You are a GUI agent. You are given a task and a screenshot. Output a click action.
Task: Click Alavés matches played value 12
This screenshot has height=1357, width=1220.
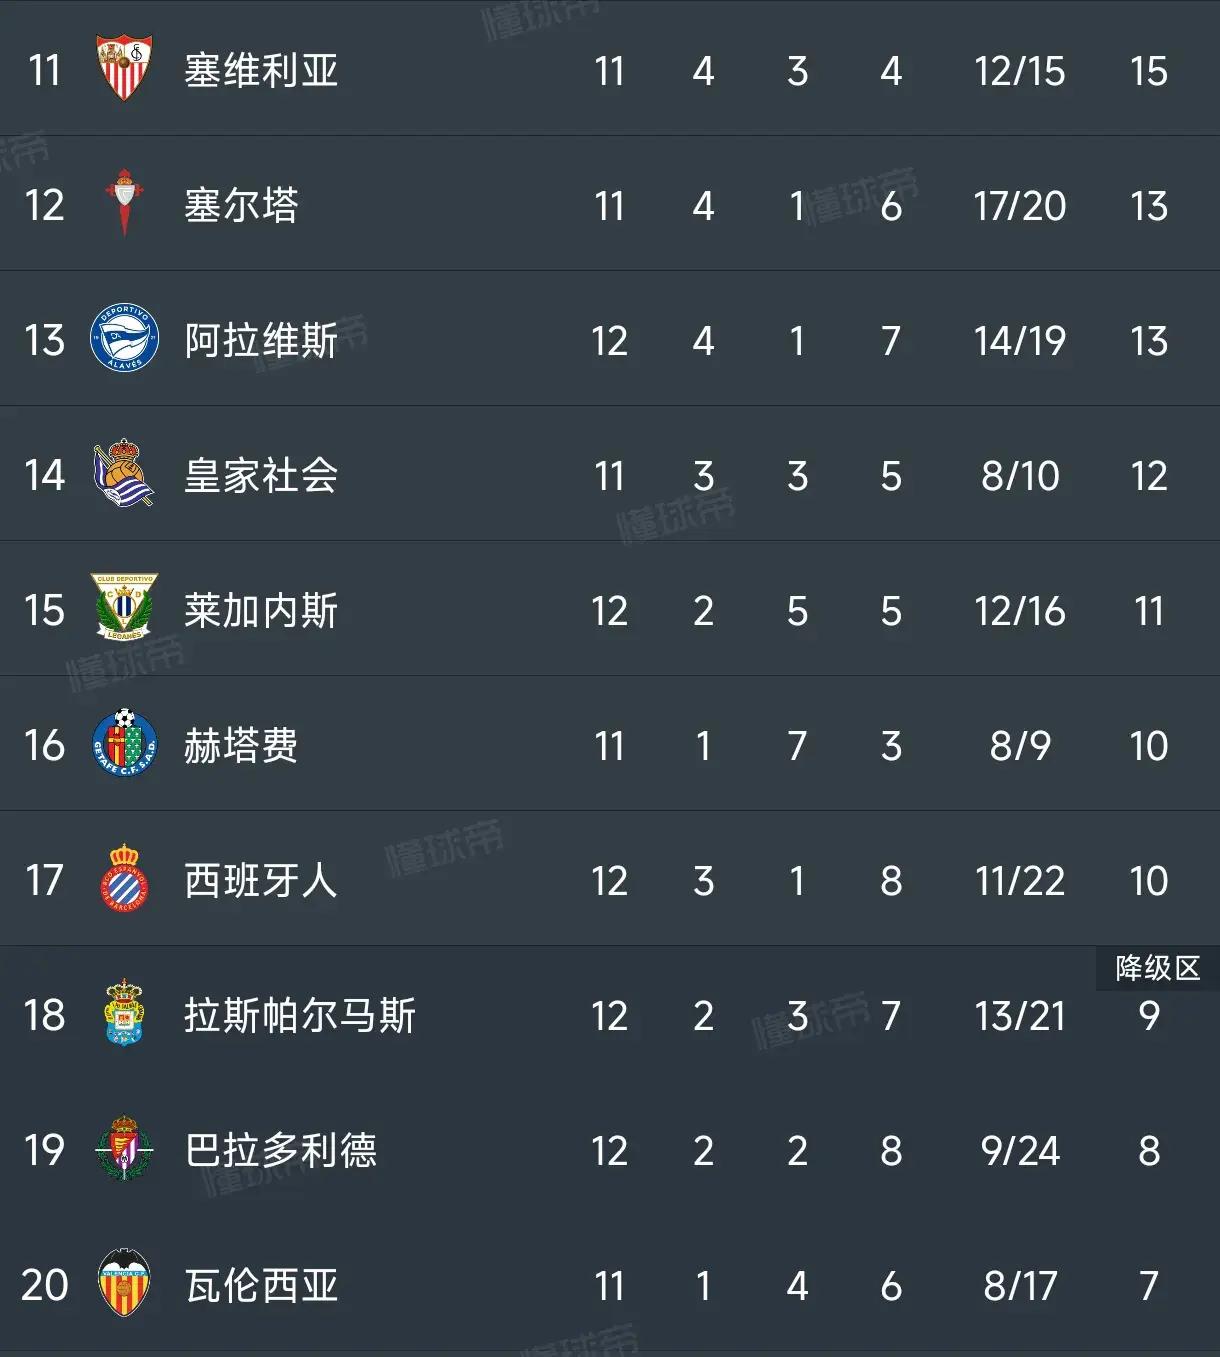611,341
